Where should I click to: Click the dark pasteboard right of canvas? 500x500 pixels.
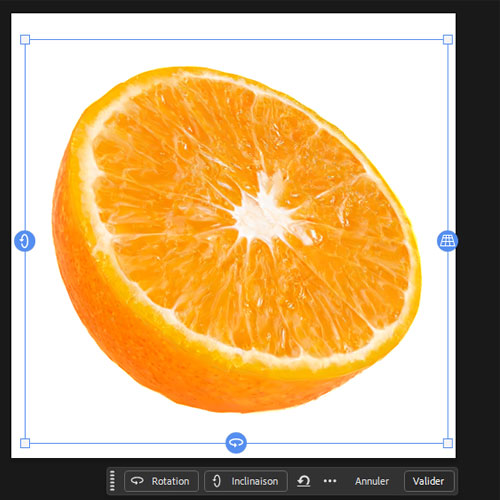click(x=478, y=233)
